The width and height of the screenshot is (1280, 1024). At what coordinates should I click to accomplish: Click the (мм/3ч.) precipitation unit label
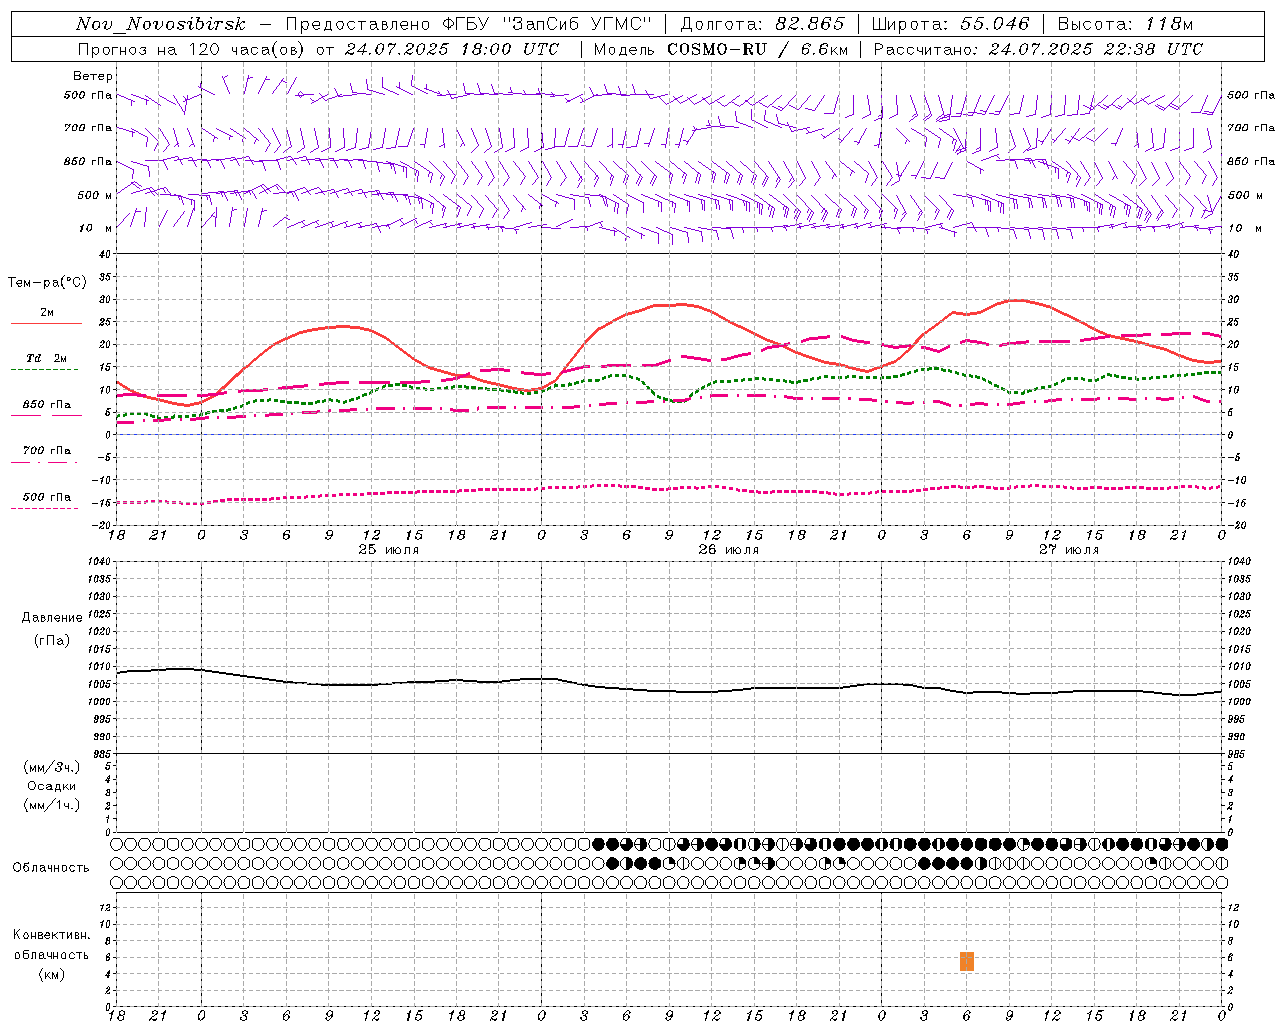pos(52,767)
